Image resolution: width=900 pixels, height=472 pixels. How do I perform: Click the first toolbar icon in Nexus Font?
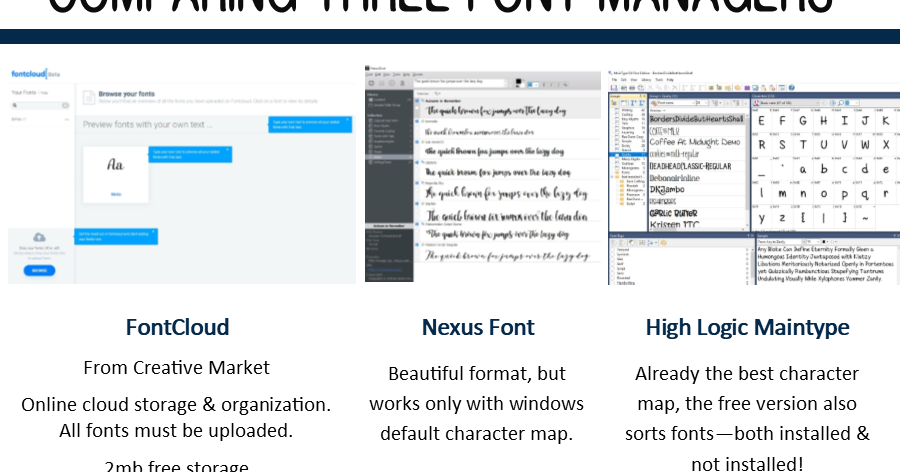click(371, 83)
